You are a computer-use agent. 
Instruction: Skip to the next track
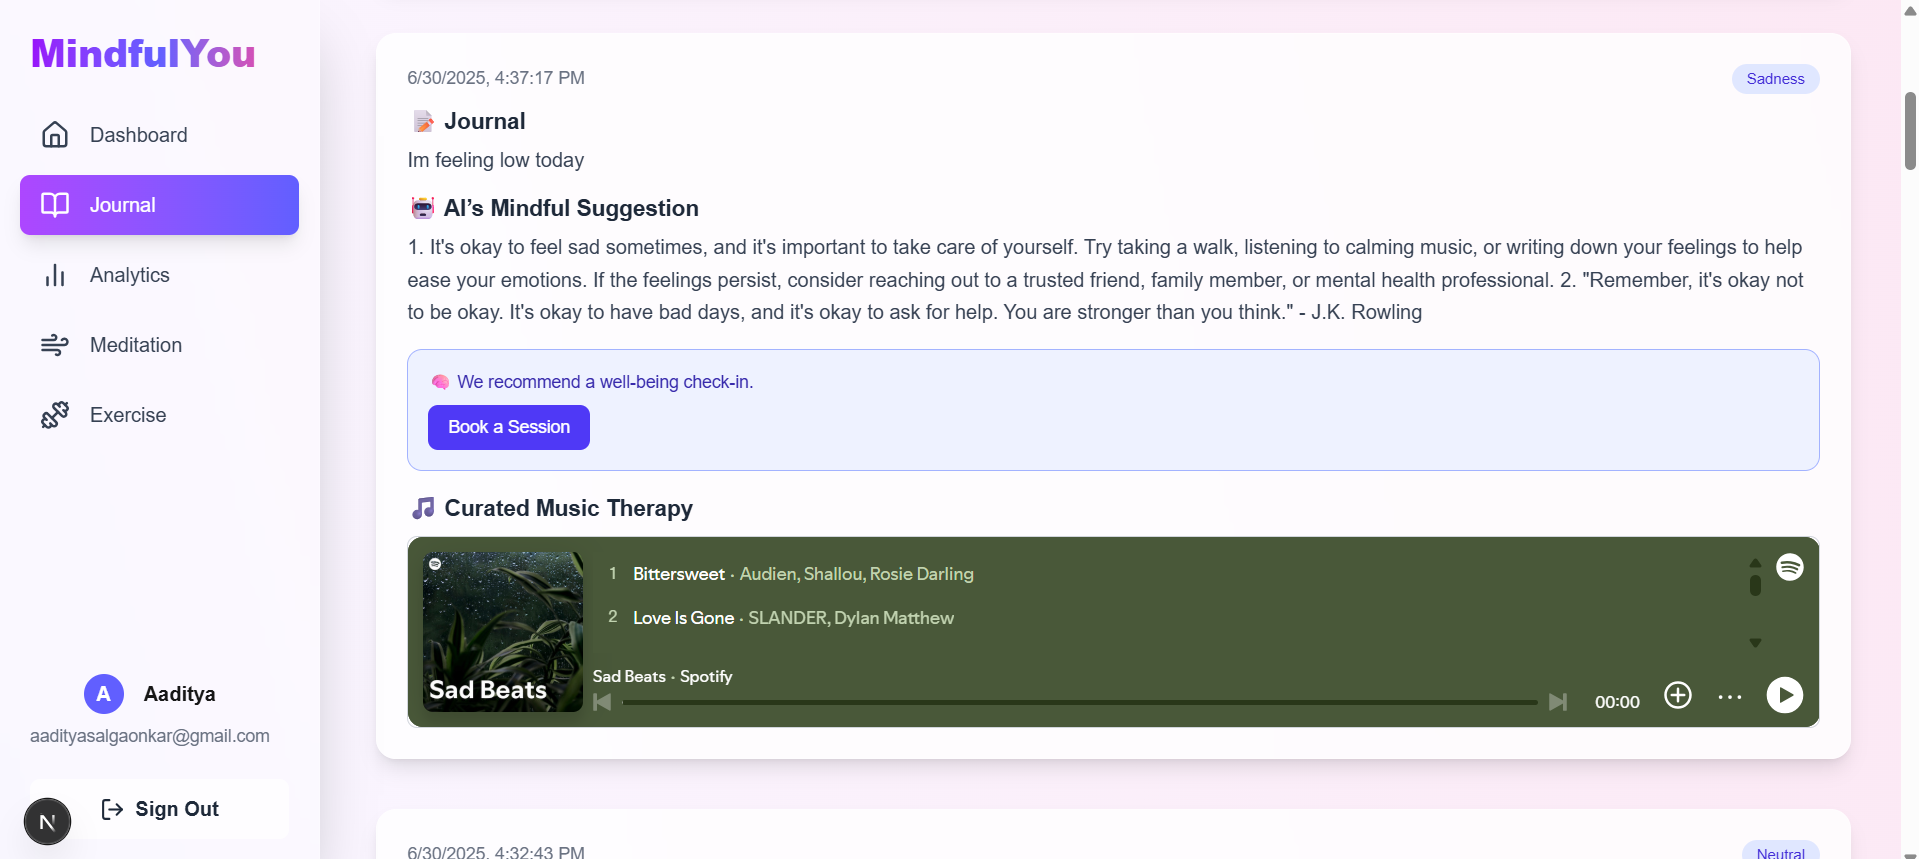(x=1558, y=702)
